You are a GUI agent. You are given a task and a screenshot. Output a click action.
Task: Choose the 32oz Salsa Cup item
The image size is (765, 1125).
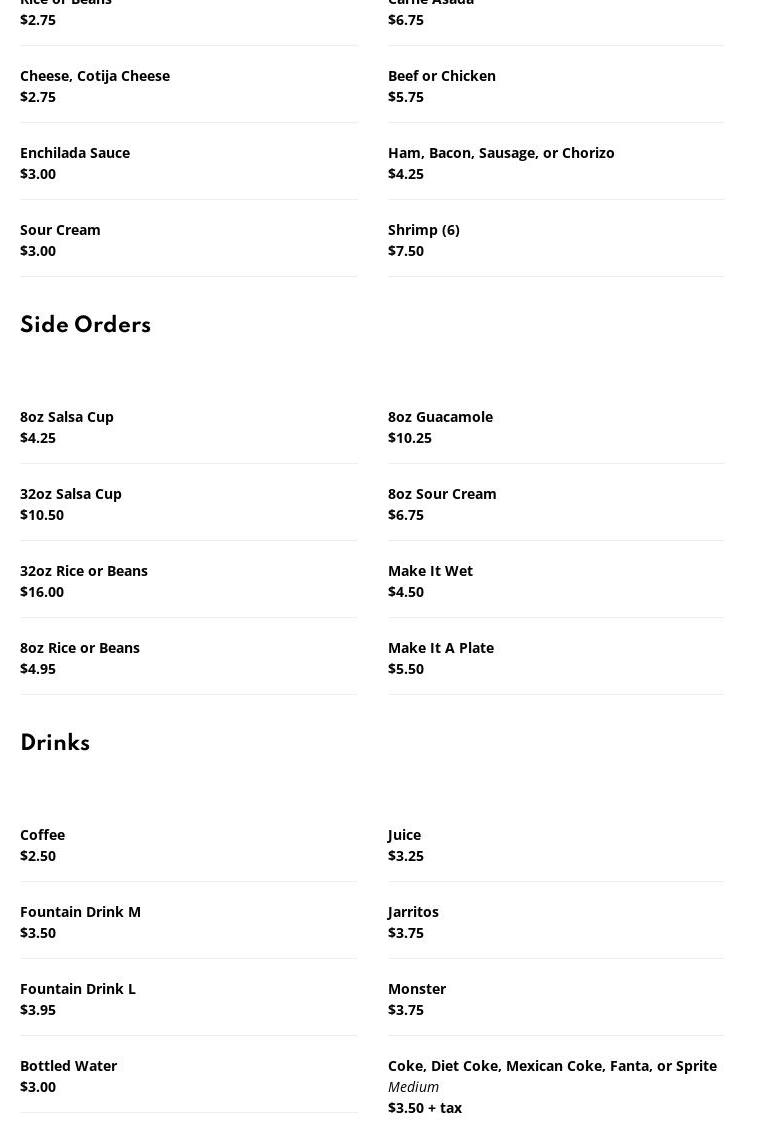[x=71, y=494]
